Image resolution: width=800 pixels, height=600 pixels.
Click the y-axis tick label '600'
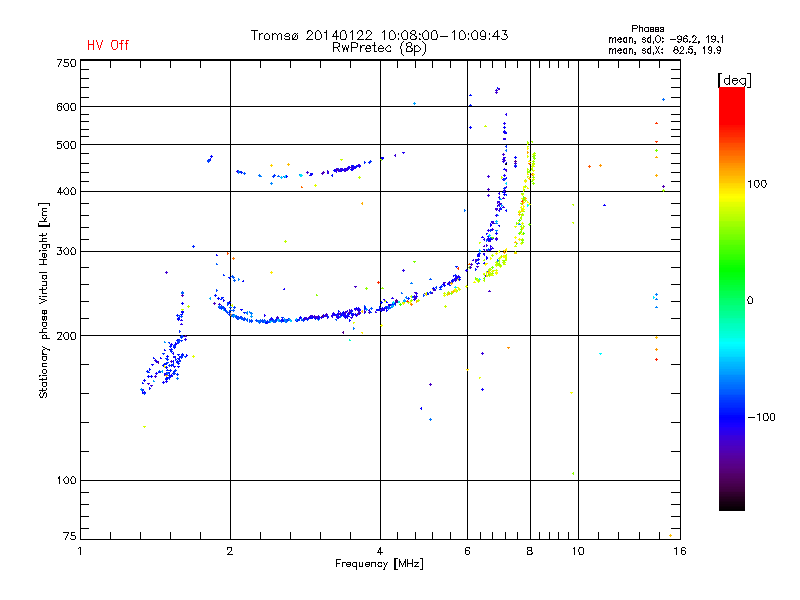point(66,107)
